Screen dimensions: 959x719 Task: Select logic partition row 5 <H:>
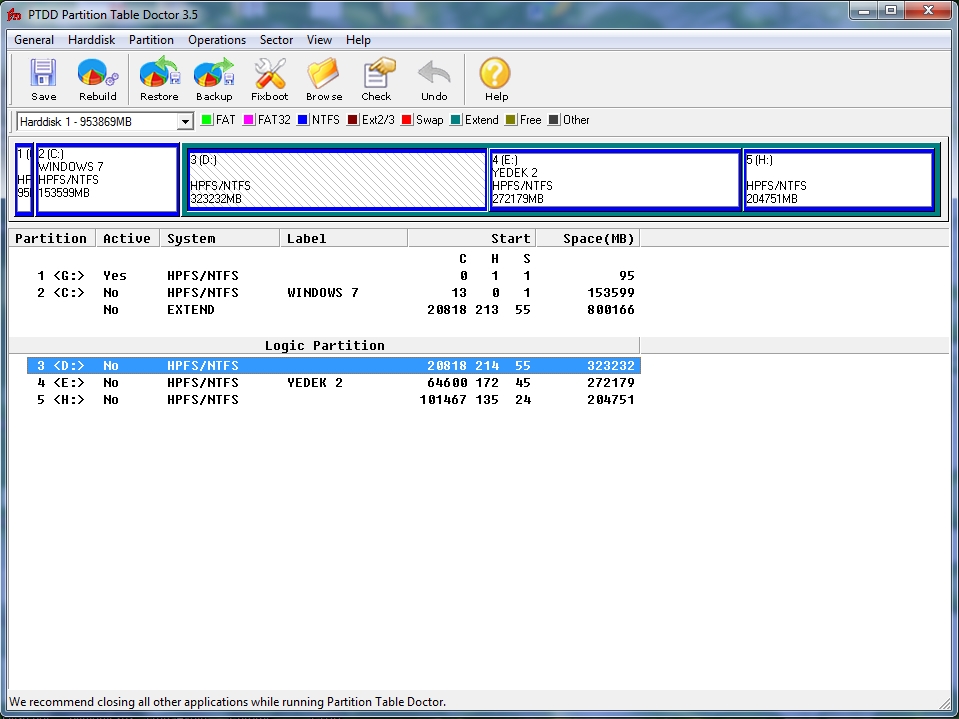click(x=333, y=400)
